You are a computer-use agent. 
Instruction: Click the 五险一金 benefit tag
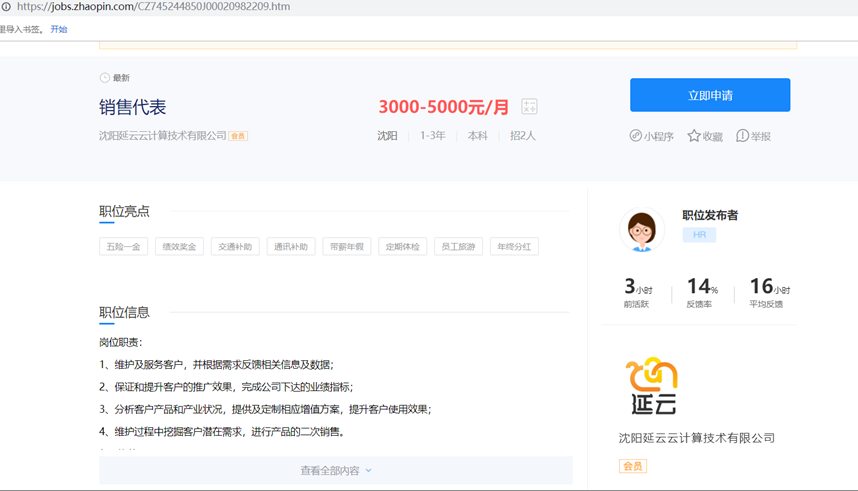[x=123, y=246]
